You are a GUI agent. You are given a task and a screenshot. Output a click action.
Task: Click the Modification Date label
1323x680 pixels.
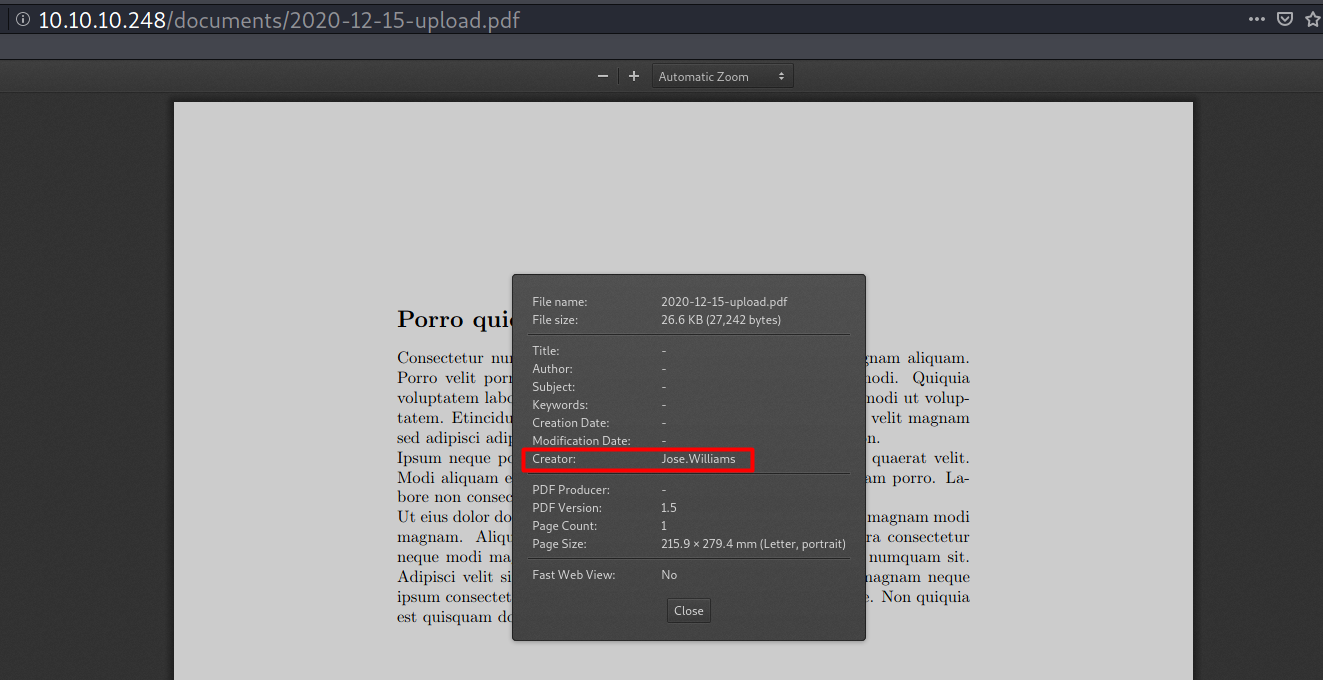[581, 441]
